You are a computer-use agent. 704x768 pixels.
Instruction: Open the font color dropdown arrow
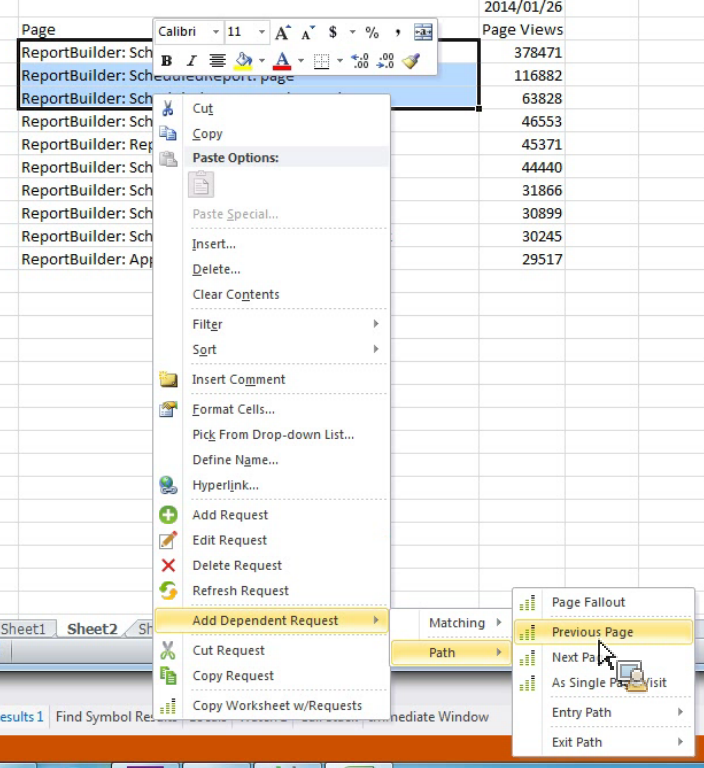coord(301,61)
